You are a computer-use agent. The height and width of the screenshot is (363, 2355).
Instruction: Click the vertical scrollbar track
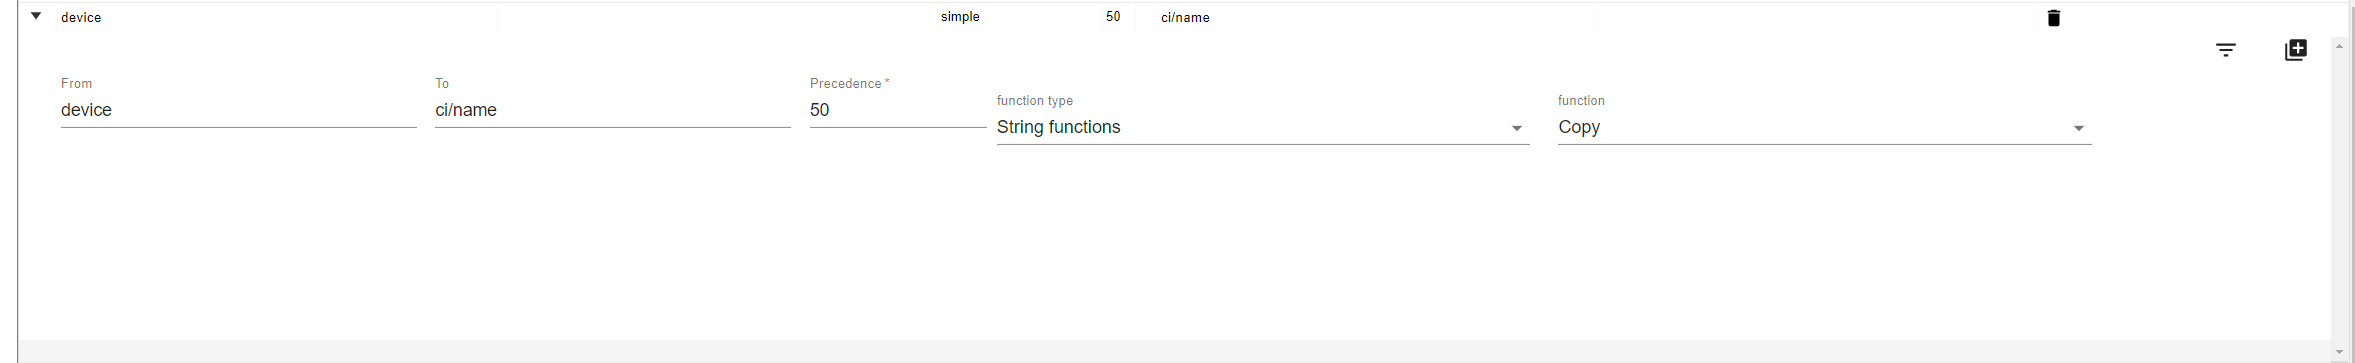(x=2339, y=200)
